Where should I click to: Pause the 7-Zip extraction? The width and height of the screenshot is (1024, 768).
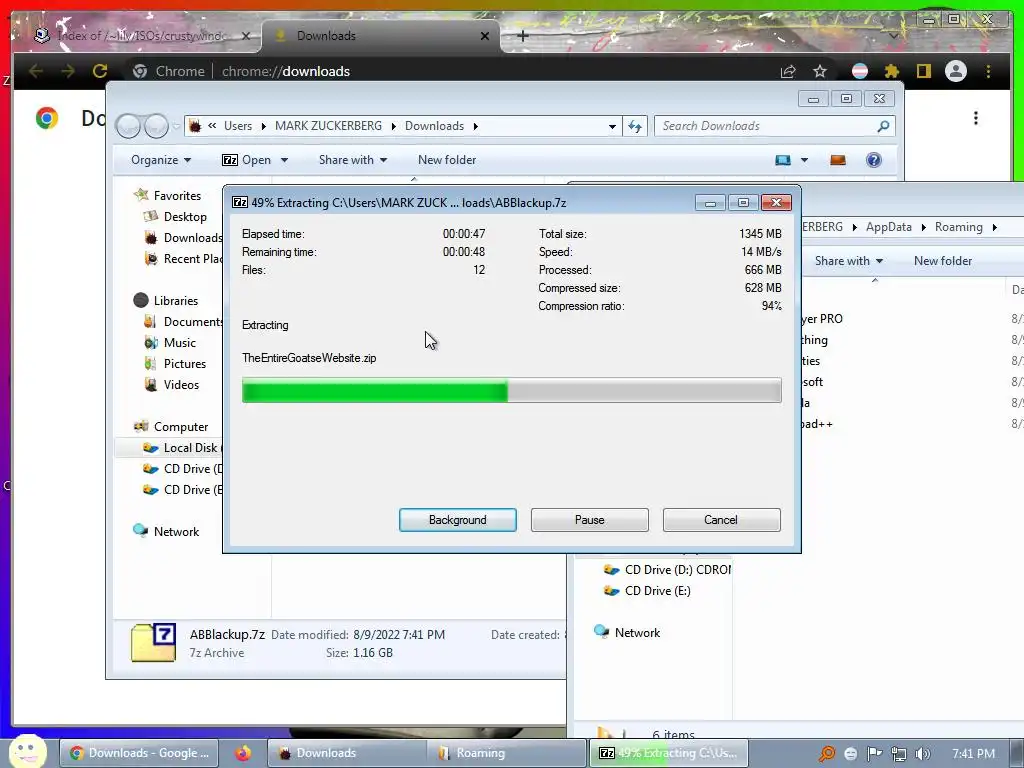tap(589, 520)
